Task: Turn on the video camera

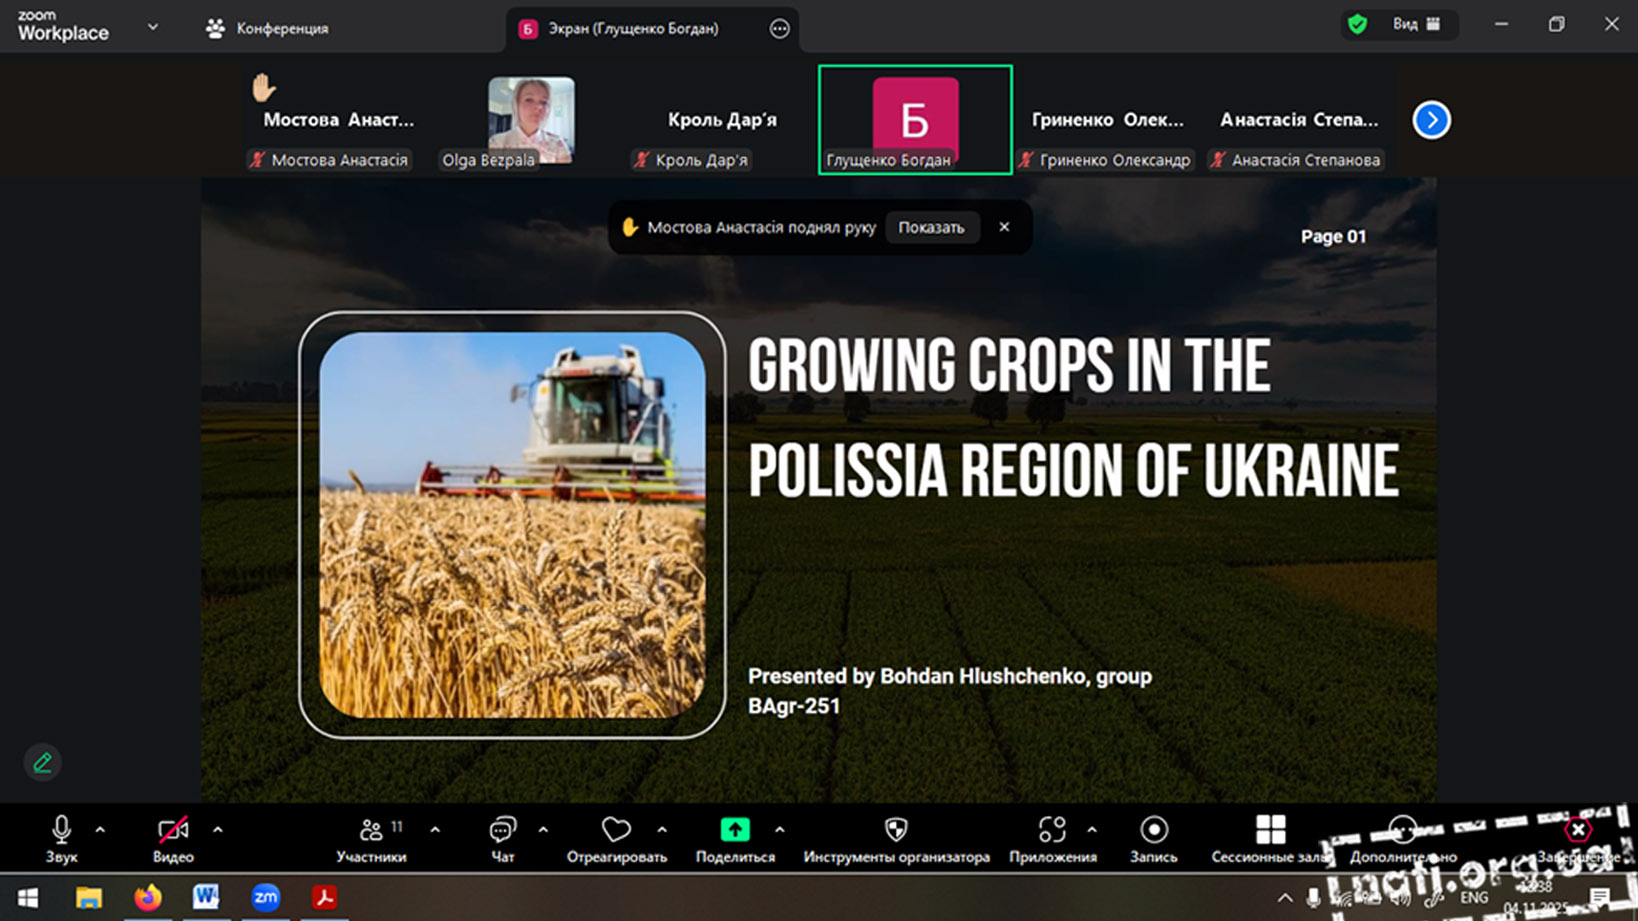Action: tap(173, 831)
